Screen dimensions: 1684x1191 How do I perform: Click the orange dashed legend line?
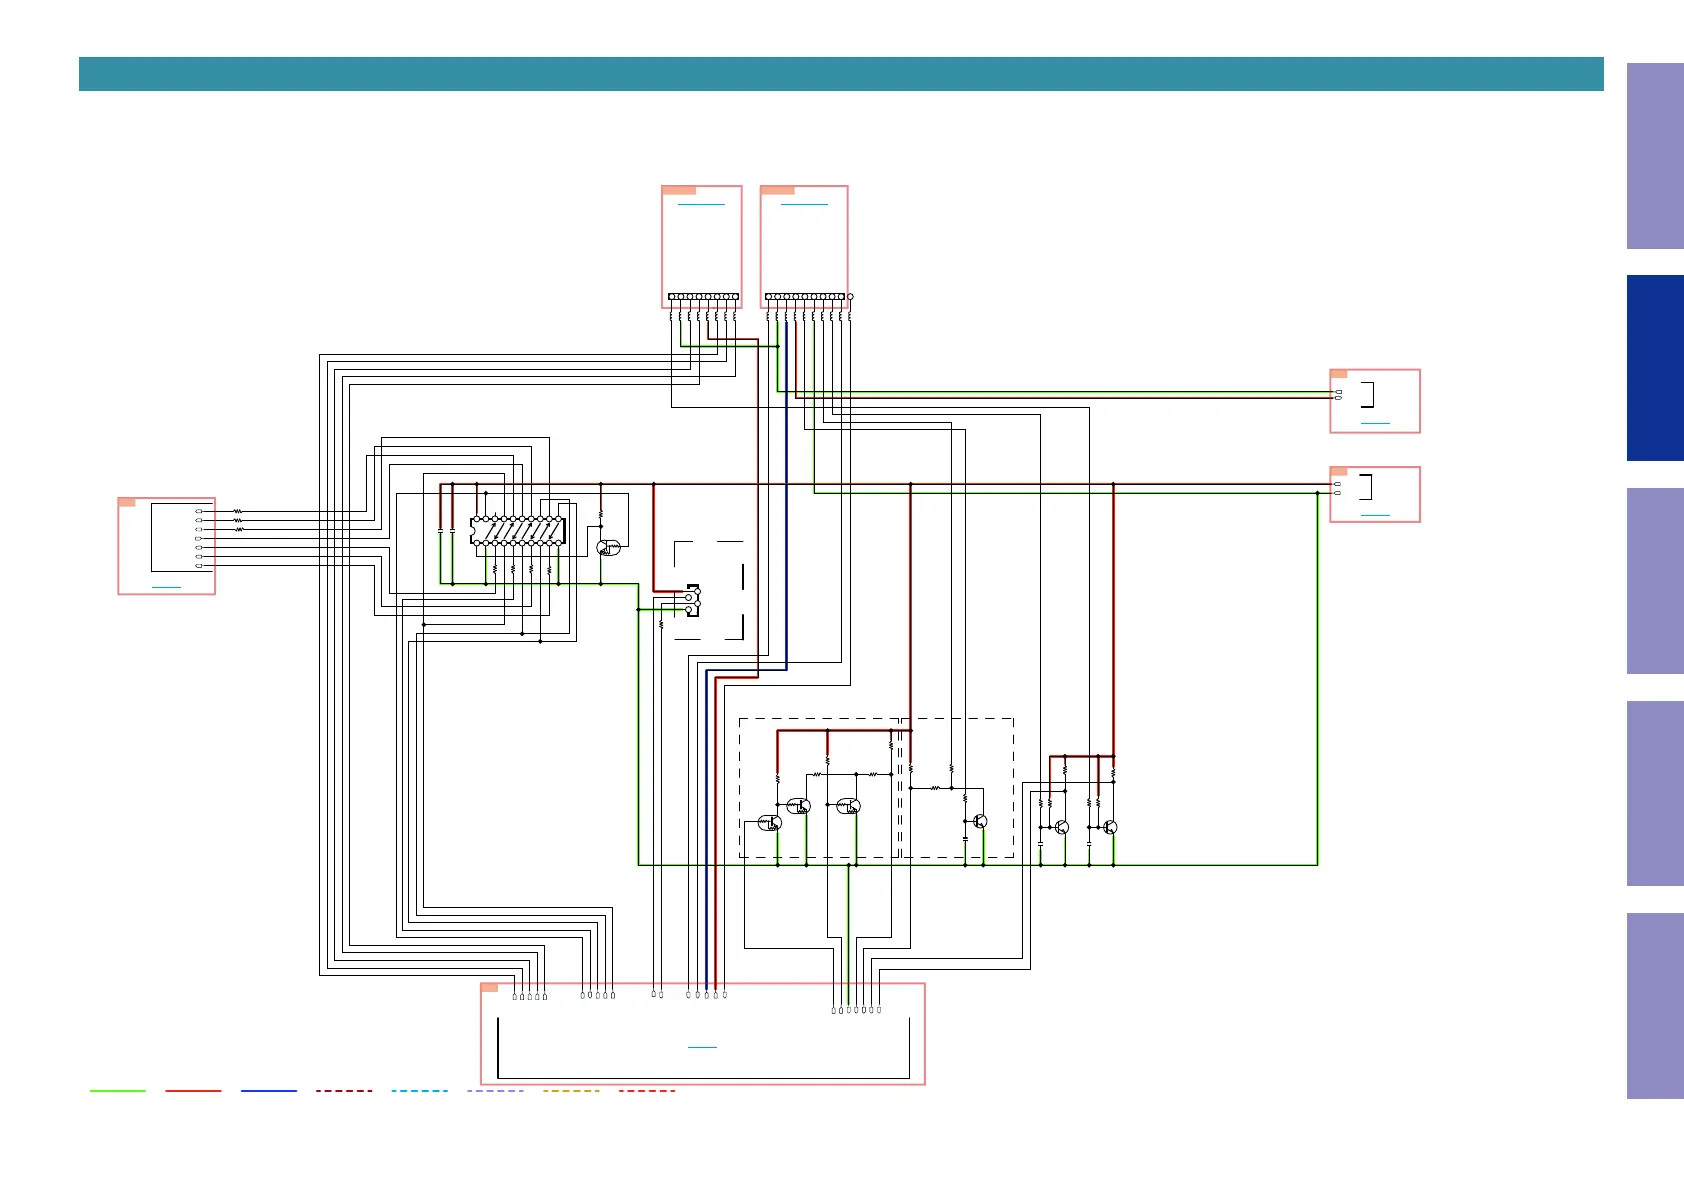coord(571,1091)
